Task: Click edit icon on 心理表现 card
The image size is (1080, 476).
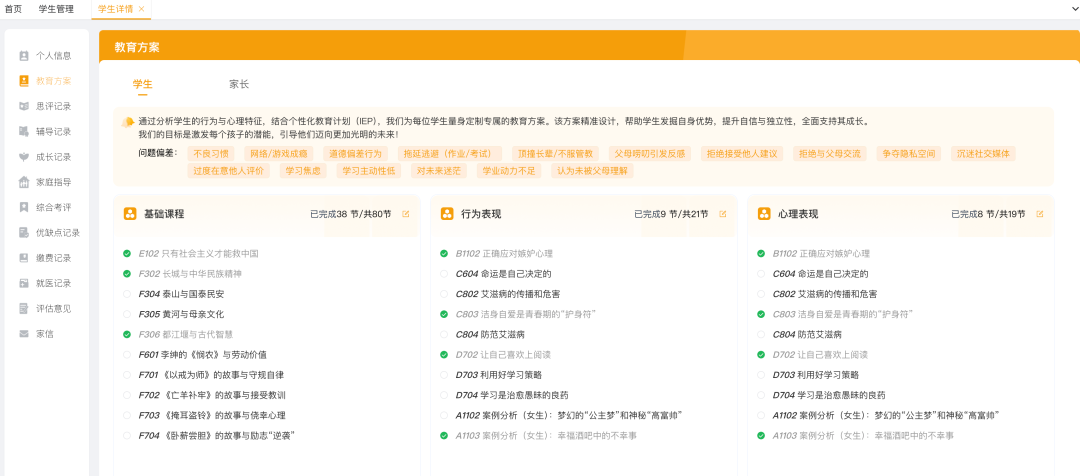Action: pyautogui.click(x=1039, y=214)
